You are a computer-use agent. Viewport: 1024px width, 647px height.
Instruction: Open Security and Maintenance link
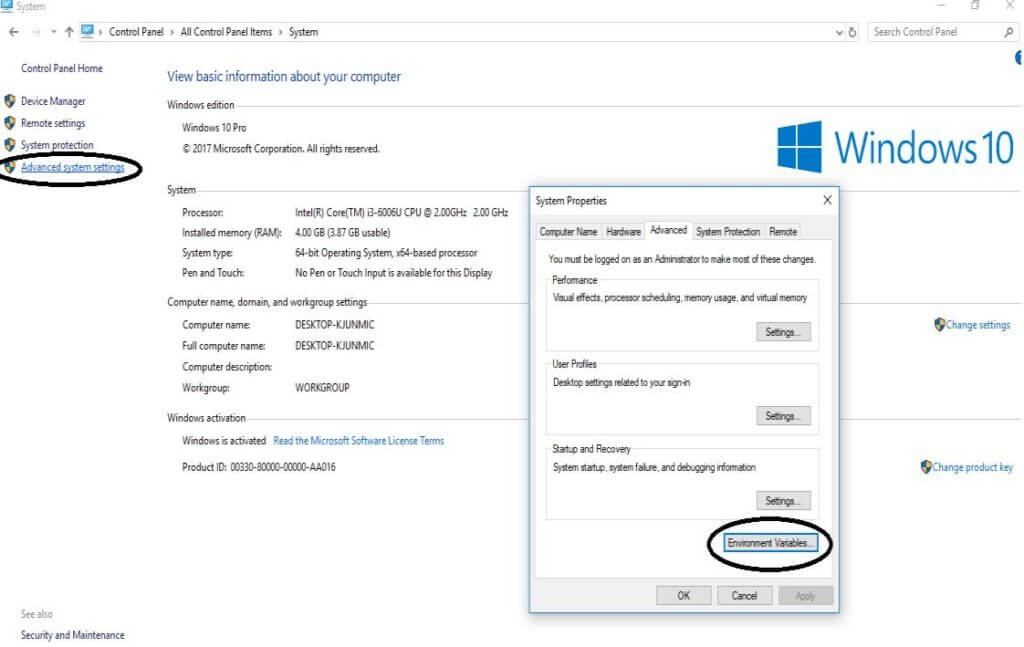pos(72,635)
